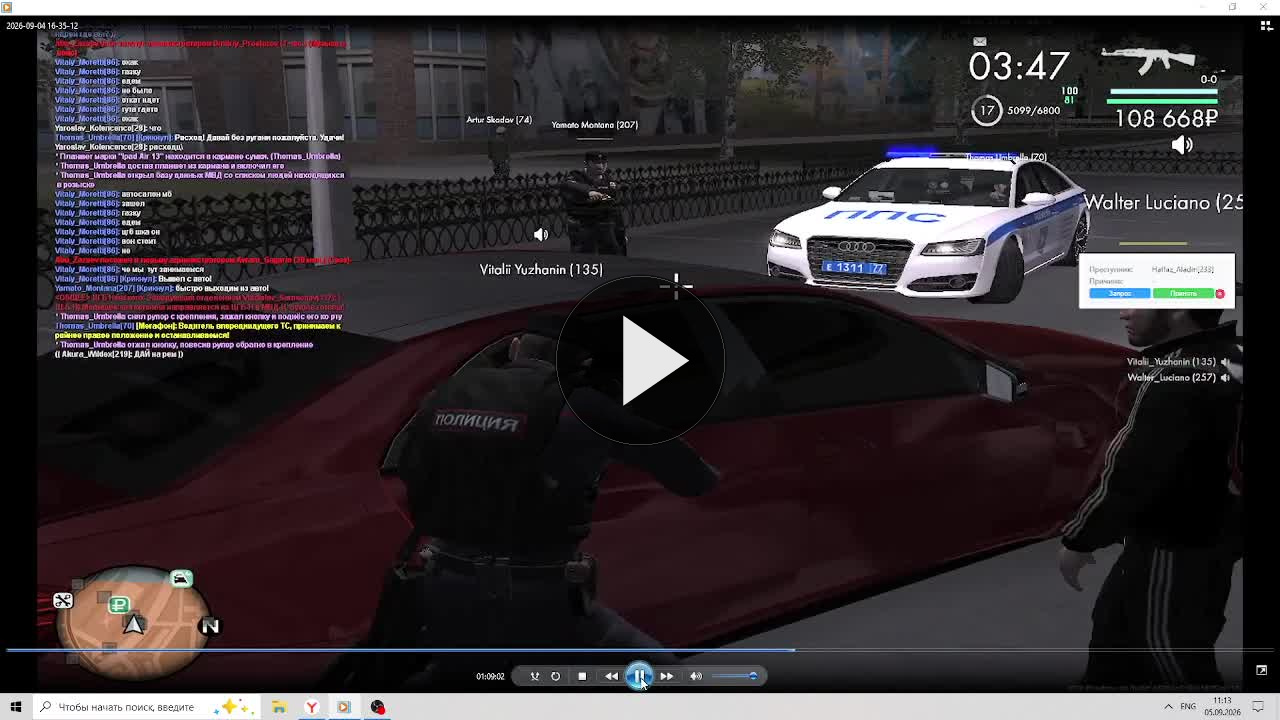Switch video to full screen view

(1261, 670)
